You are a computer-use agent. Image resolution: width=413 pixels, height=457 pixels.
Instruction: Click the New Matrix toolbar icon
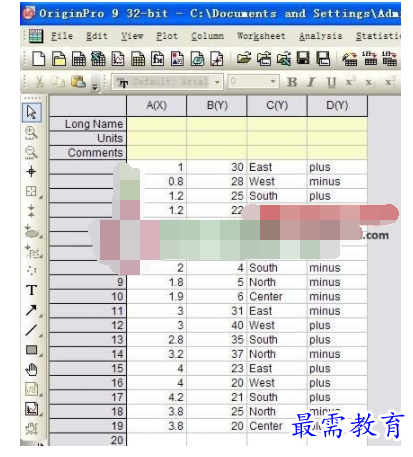(138, 59)
